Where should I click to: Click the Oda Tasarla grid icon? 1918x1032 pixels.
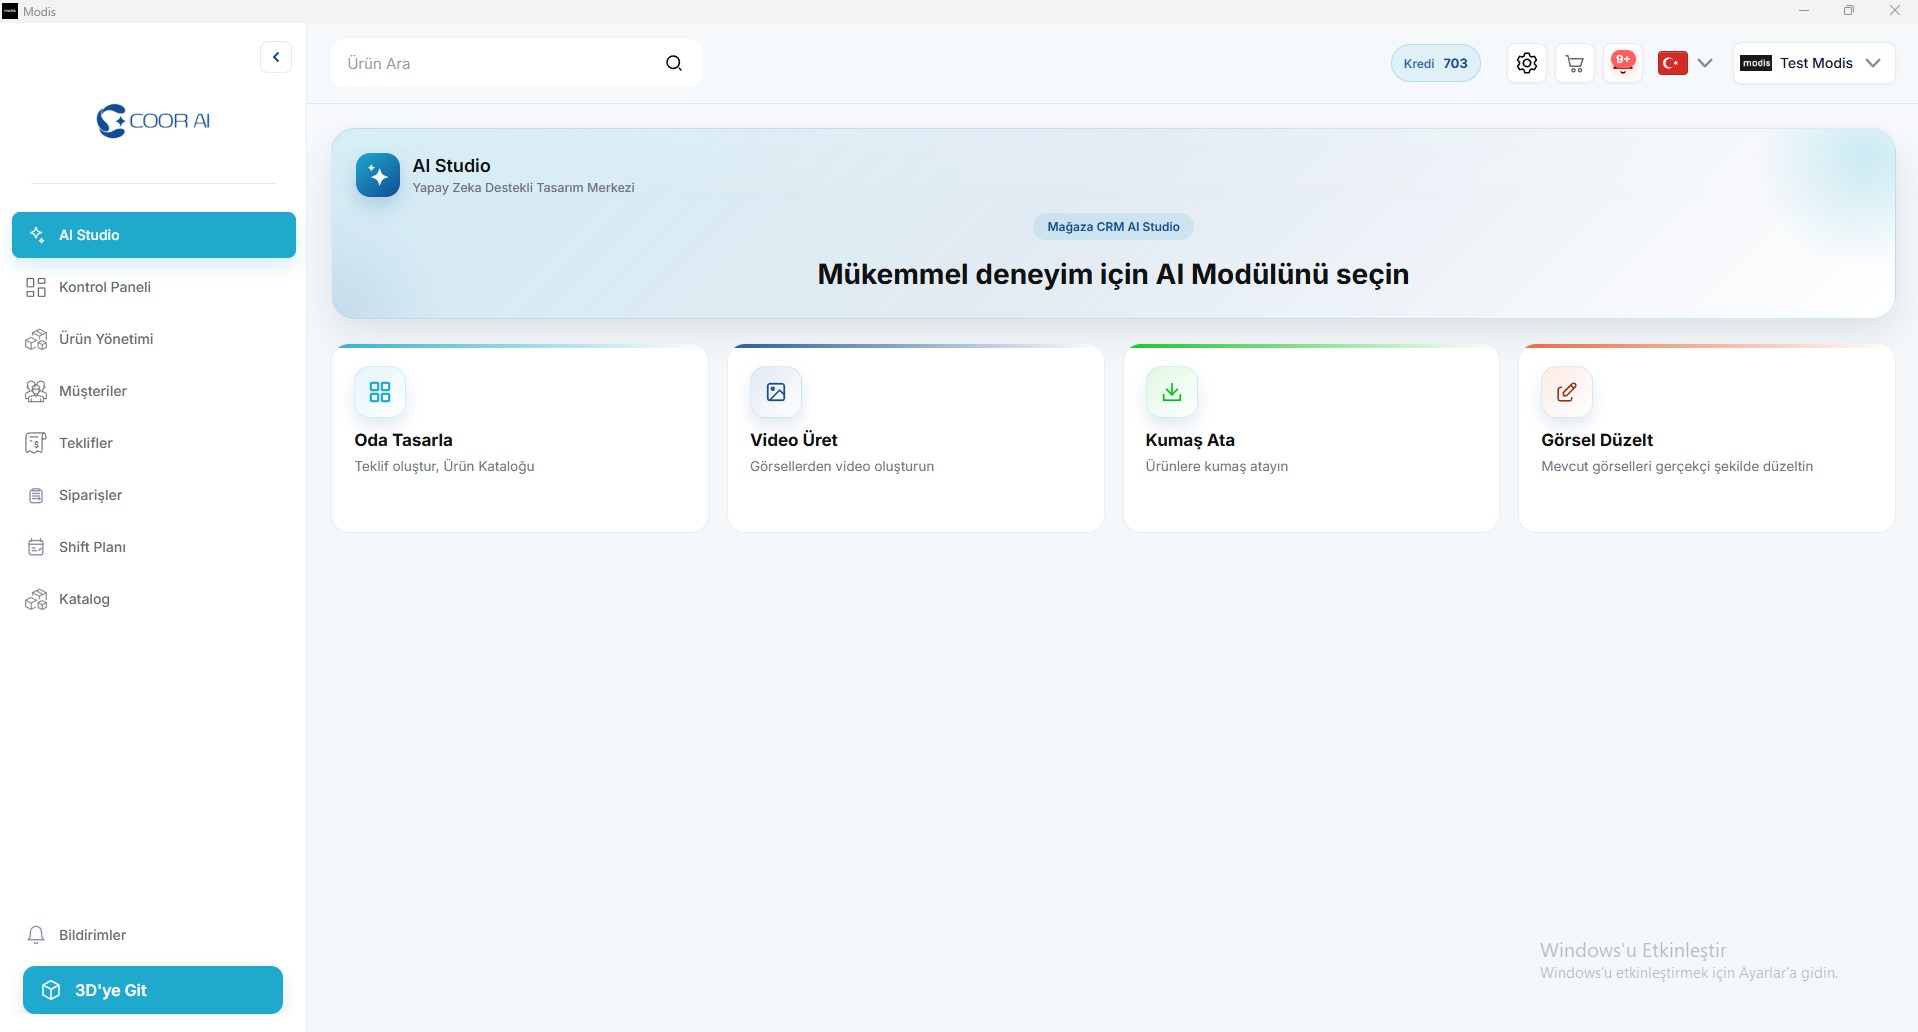[x=380, y=392]
